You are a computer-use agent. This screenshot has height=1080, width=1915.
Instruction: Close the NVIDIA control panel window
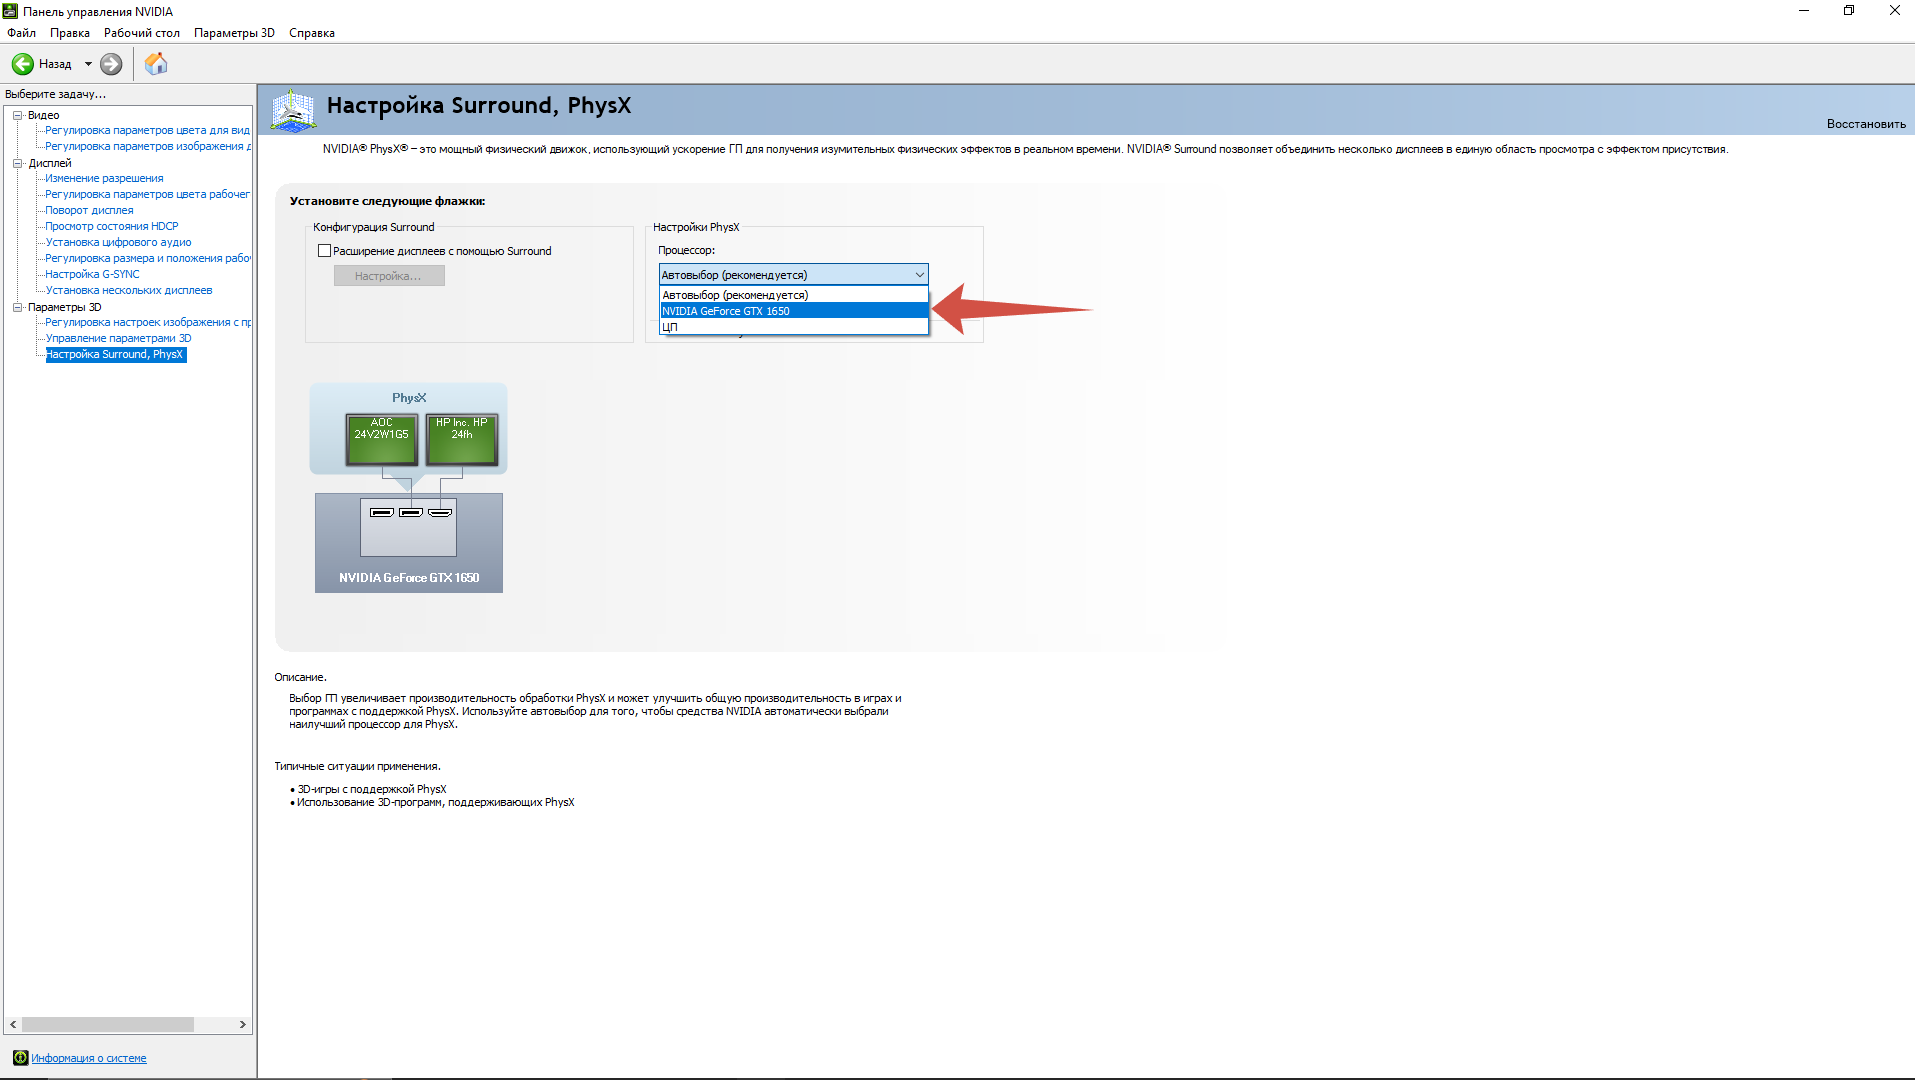1894,11
